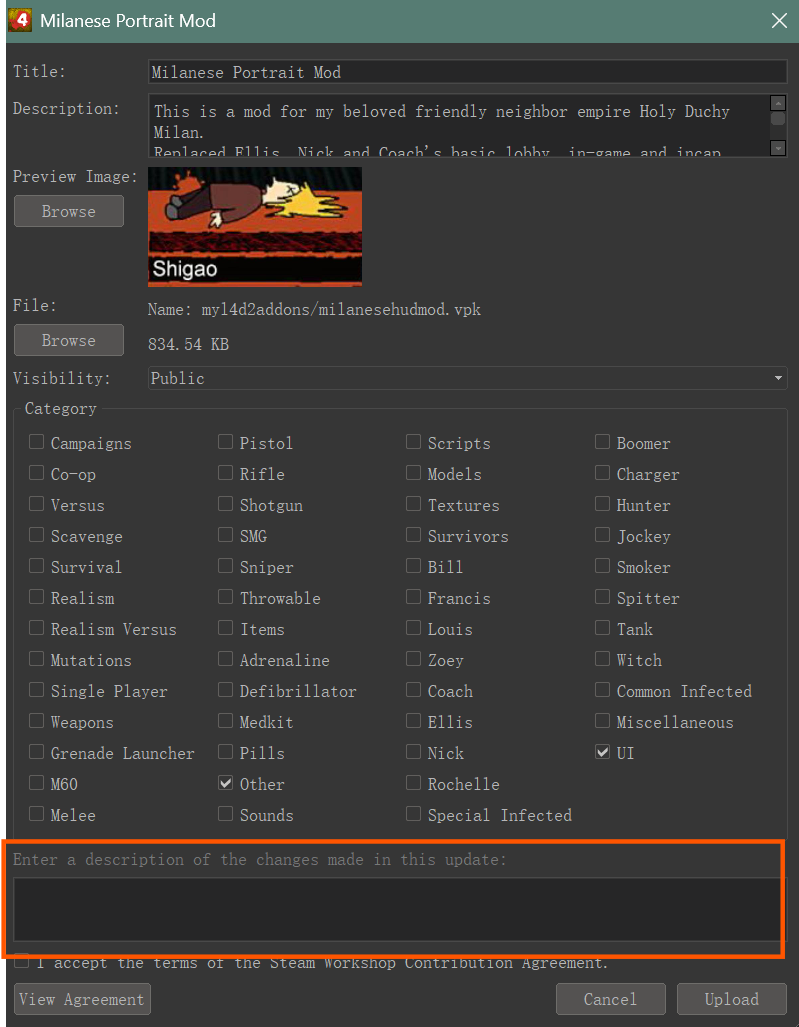Tick the Adrenaline checkbox

[x=225, y=659]
